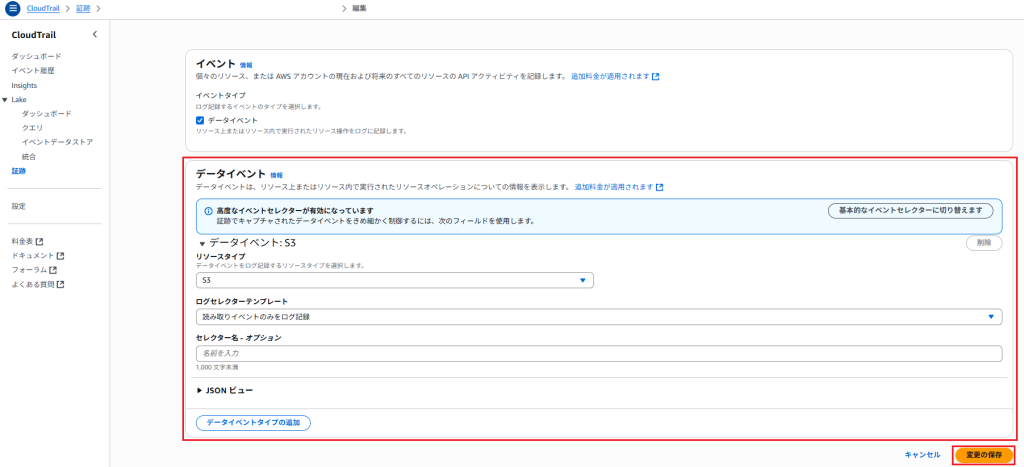This screenshot has height=467, width=1024.
Task: Open ダッシュボード at the top of sidebar
Action: [x=36, y=56]
